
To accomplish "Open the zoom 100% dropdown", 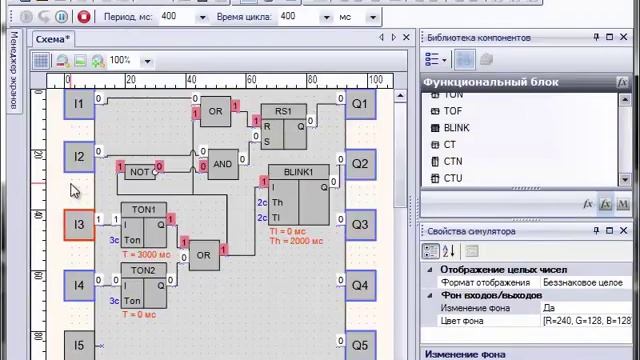I will 147,62.
